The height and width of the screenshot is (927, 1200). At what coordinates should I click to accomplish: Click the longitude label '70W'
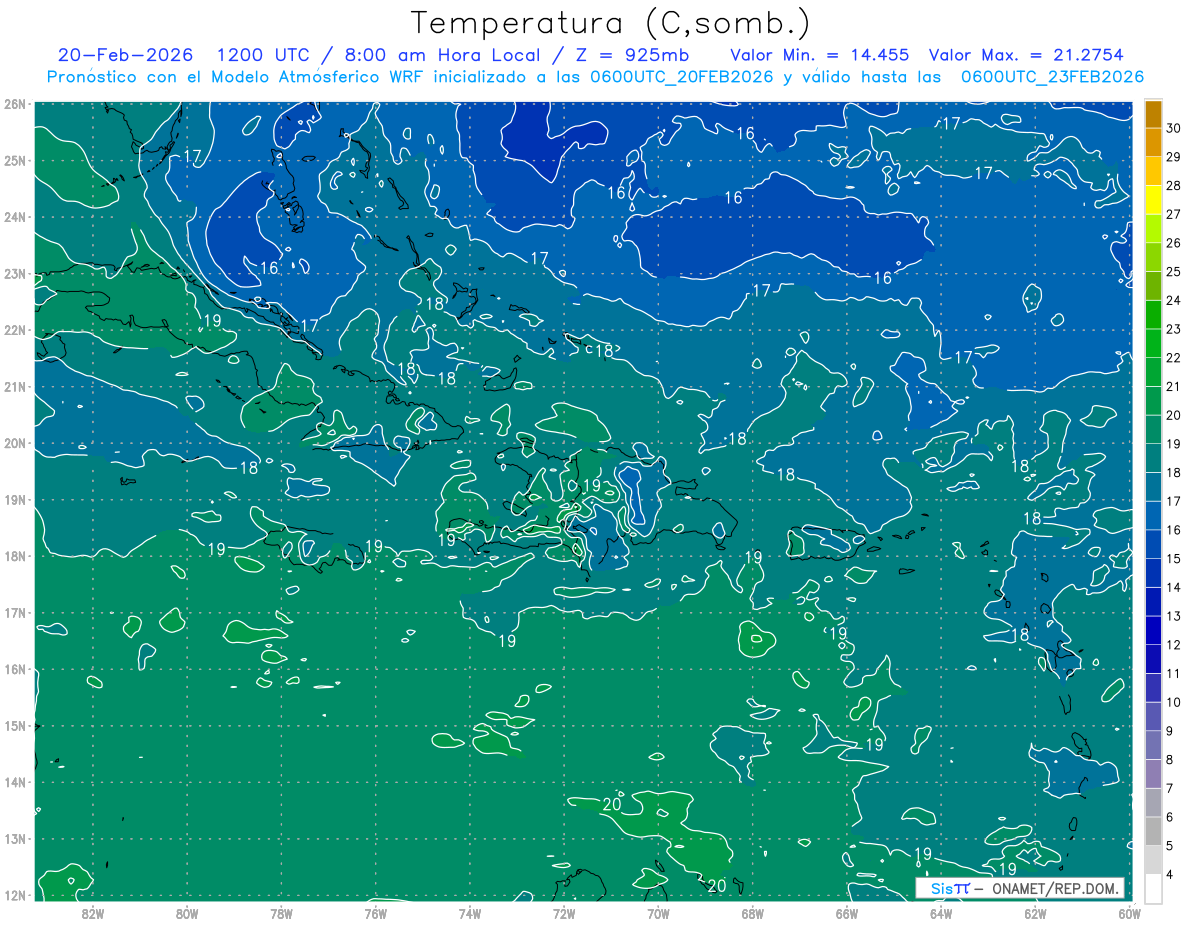tap(658, 914)
